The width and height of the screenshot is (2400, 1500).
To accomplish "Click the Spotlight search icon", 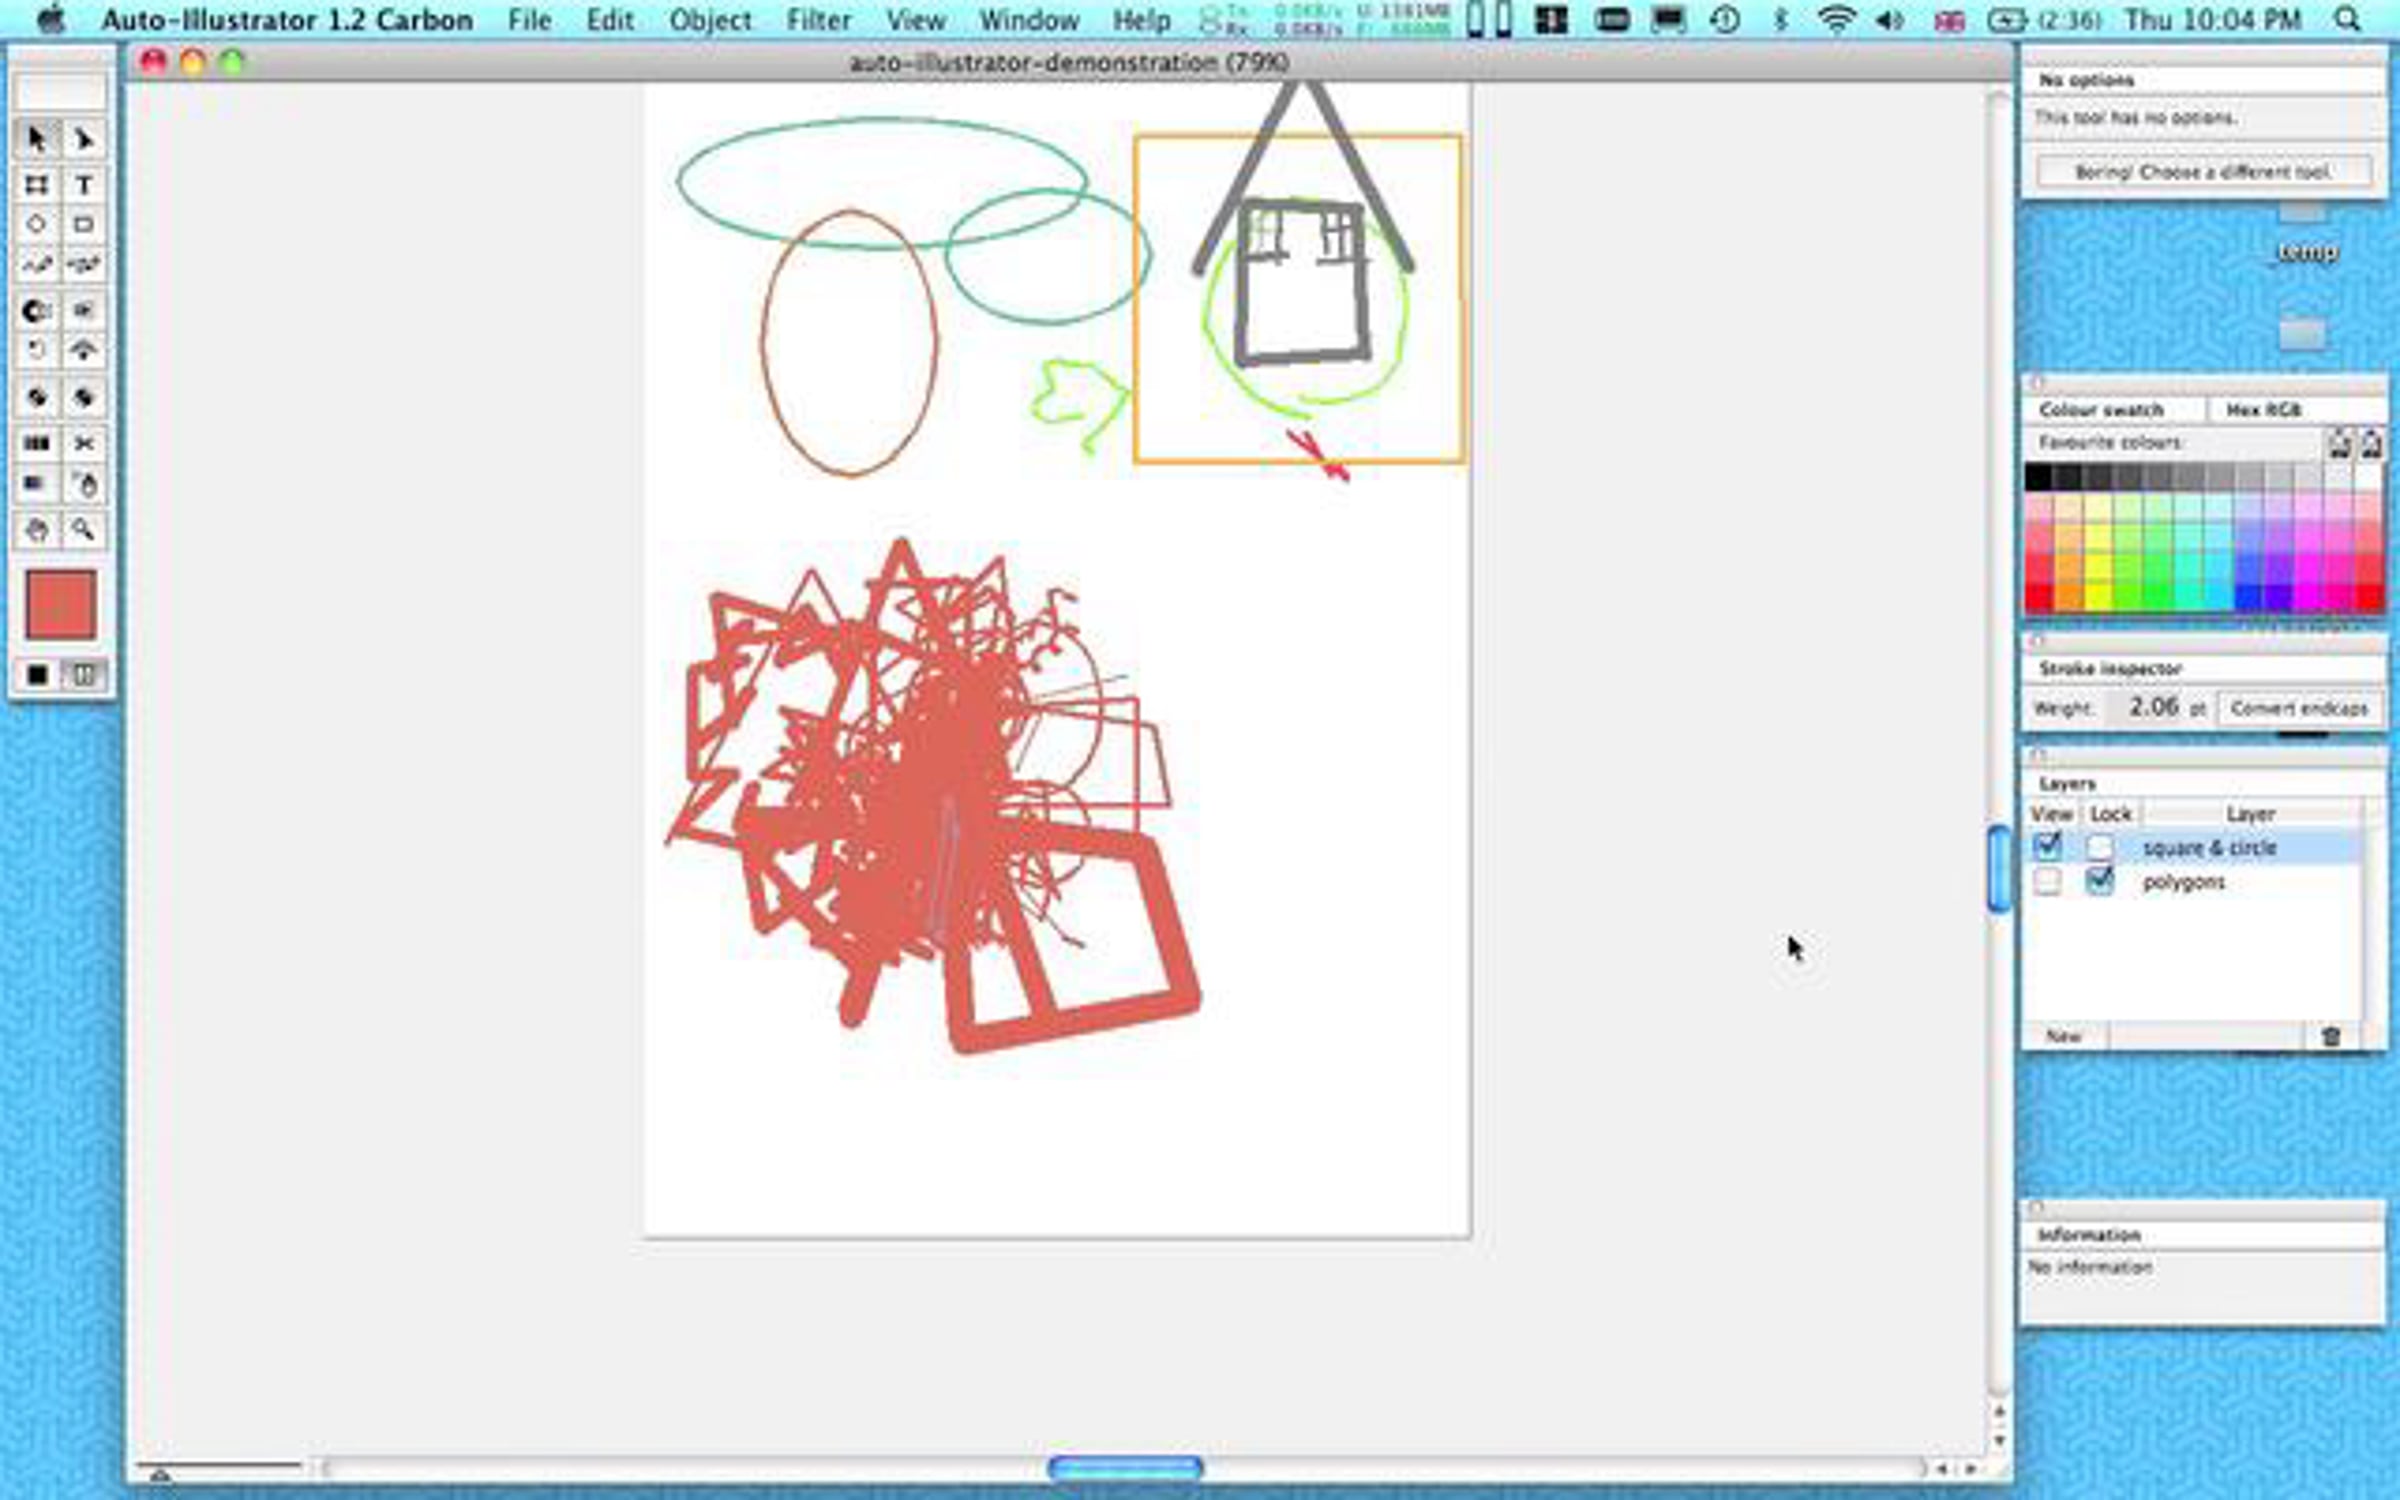I will click(x=2348, y=19).
